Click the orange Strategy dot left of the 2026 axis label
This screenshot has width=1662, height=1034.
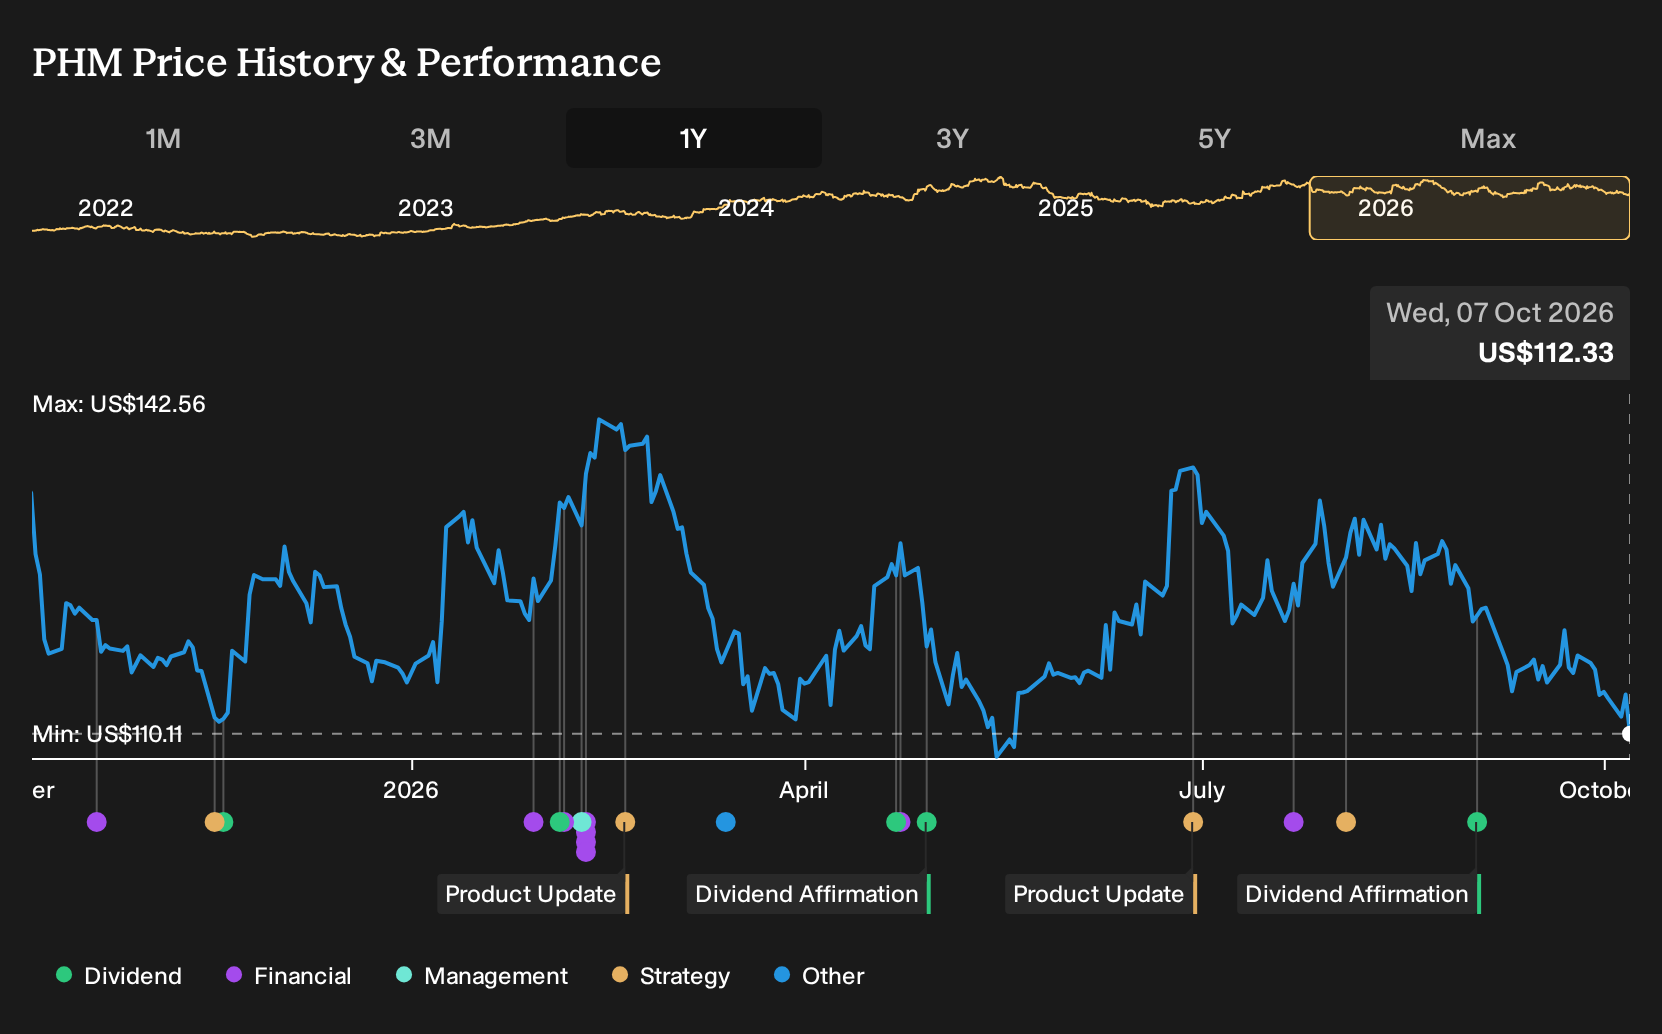click(214, 822)
